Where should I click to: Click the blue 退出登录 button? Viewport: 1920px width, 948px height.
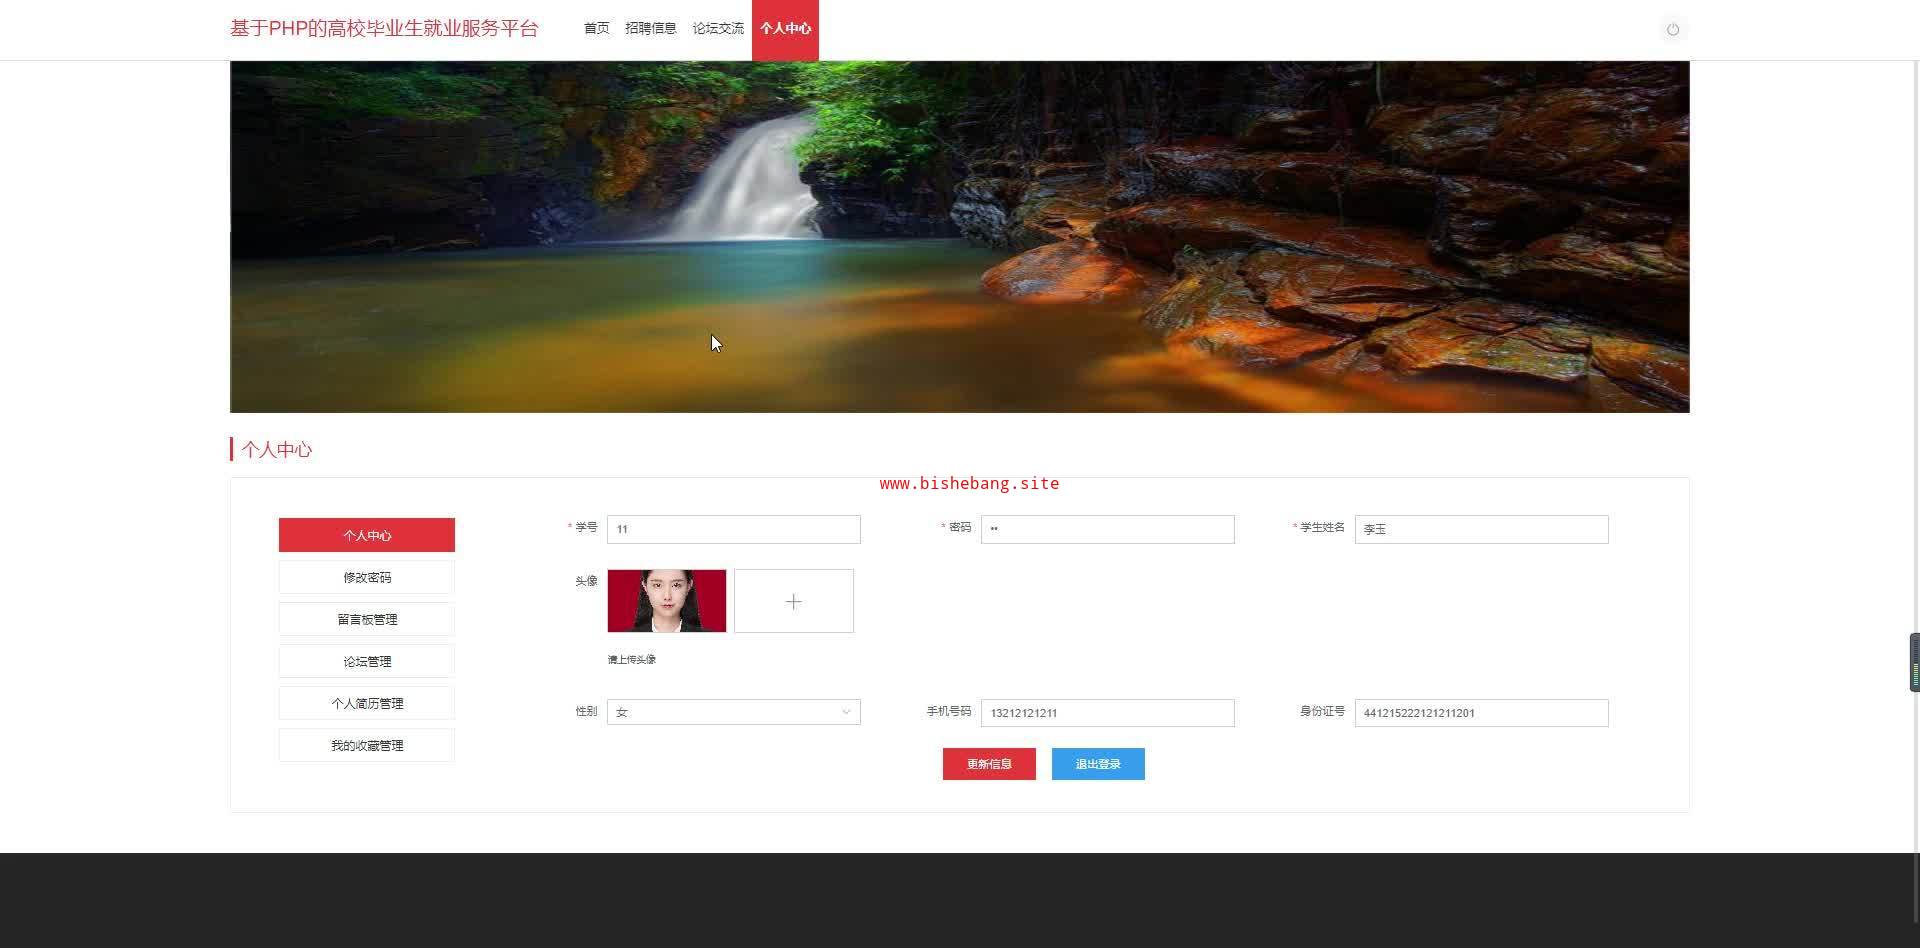pyautogui.click(x=1098, y=764)
